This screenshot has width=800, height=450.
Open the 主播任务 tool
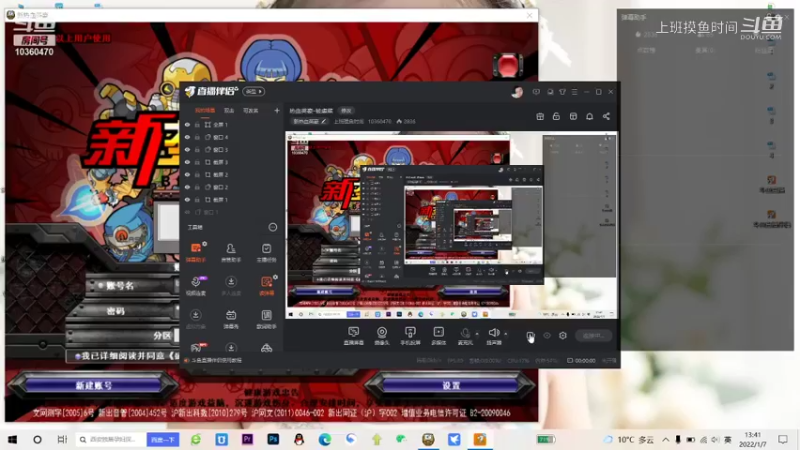266,252
